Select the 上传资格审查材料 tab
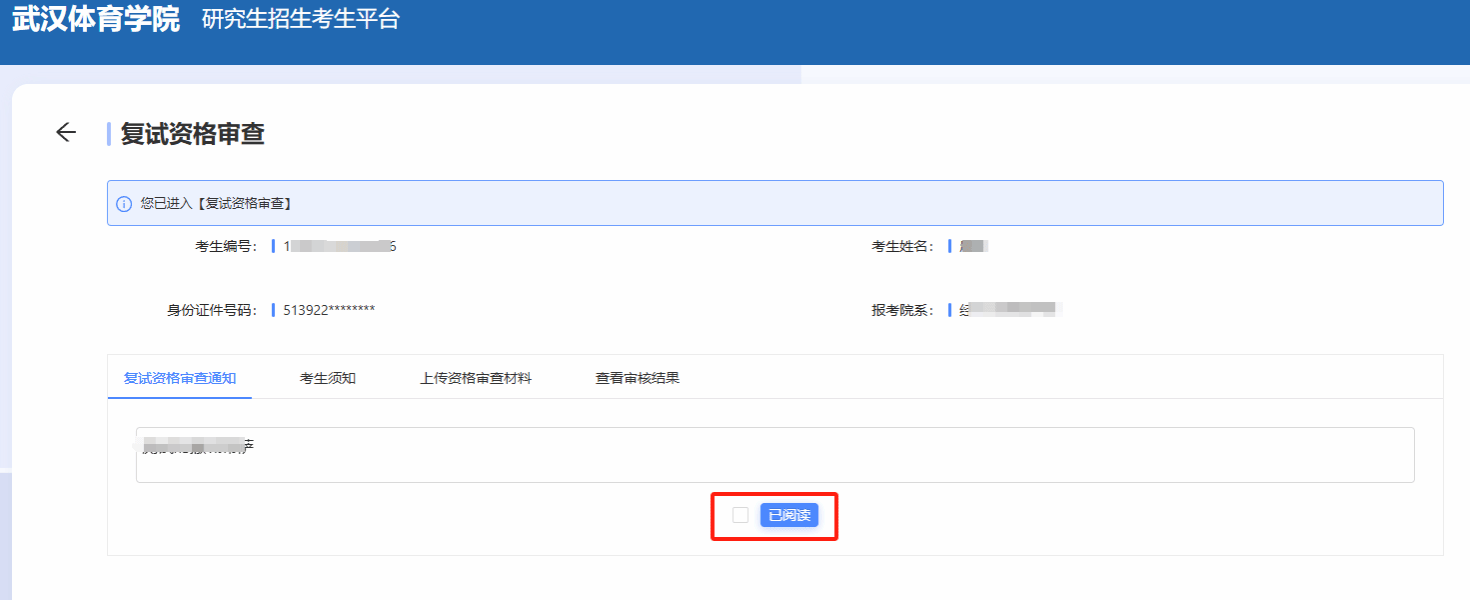Screen dimensions: 1470x600 tap(476, 378)
